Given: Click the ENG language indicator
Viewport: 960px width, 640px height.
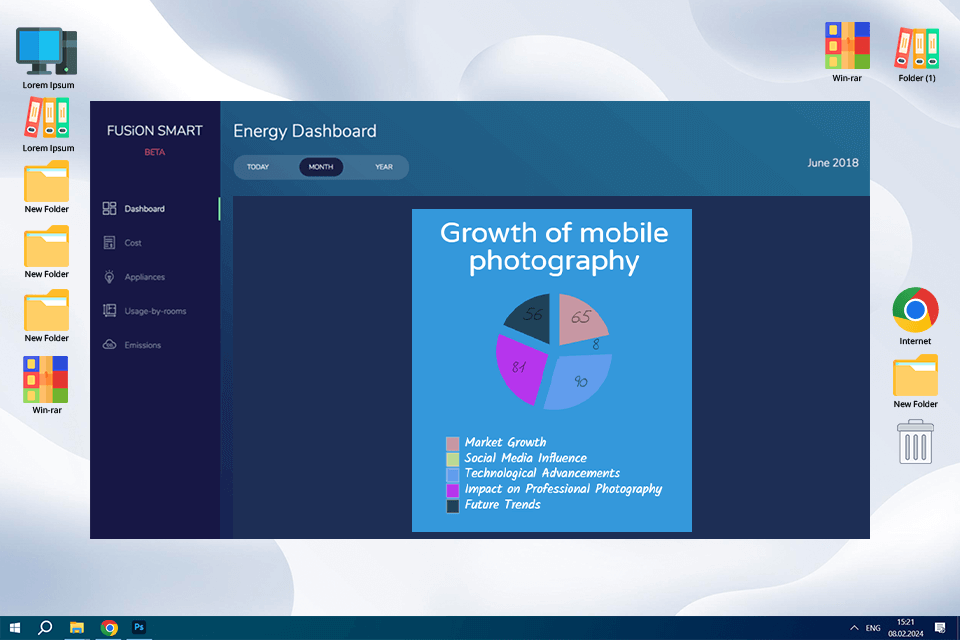Looking at the screenshot, I should pos(873,628).
